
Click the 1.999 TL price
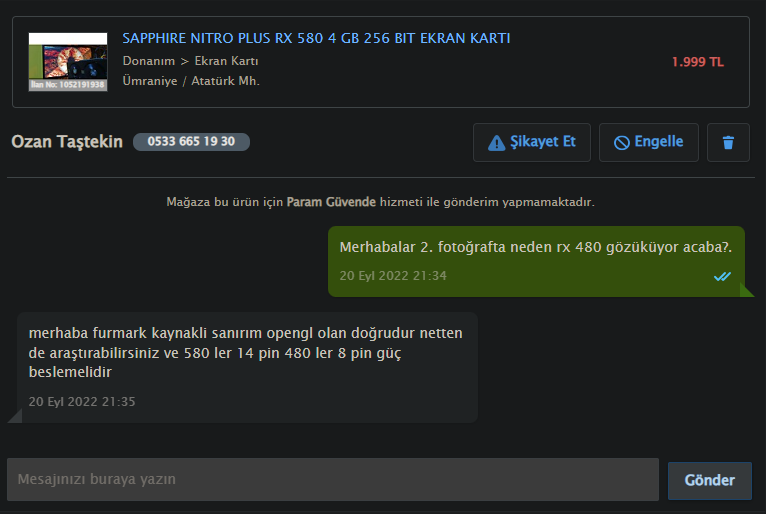pos(698,62)
